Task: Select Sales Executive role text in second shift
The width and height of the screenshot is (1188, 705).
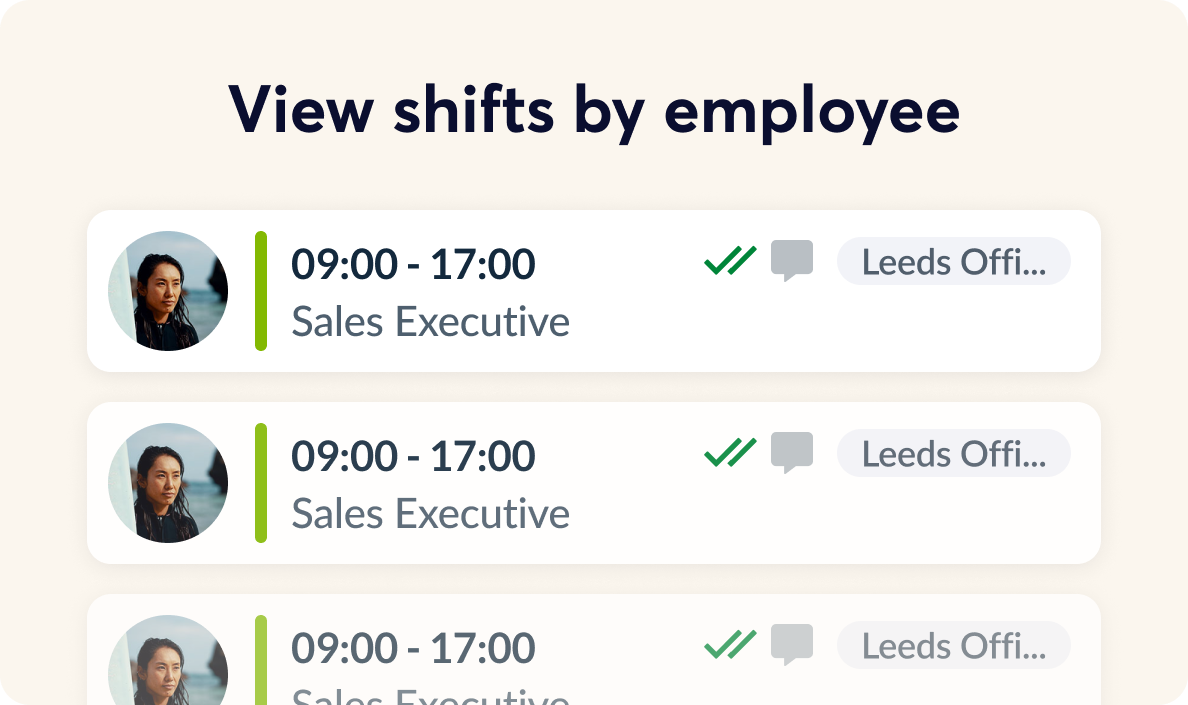Action: tap(430, 514)
